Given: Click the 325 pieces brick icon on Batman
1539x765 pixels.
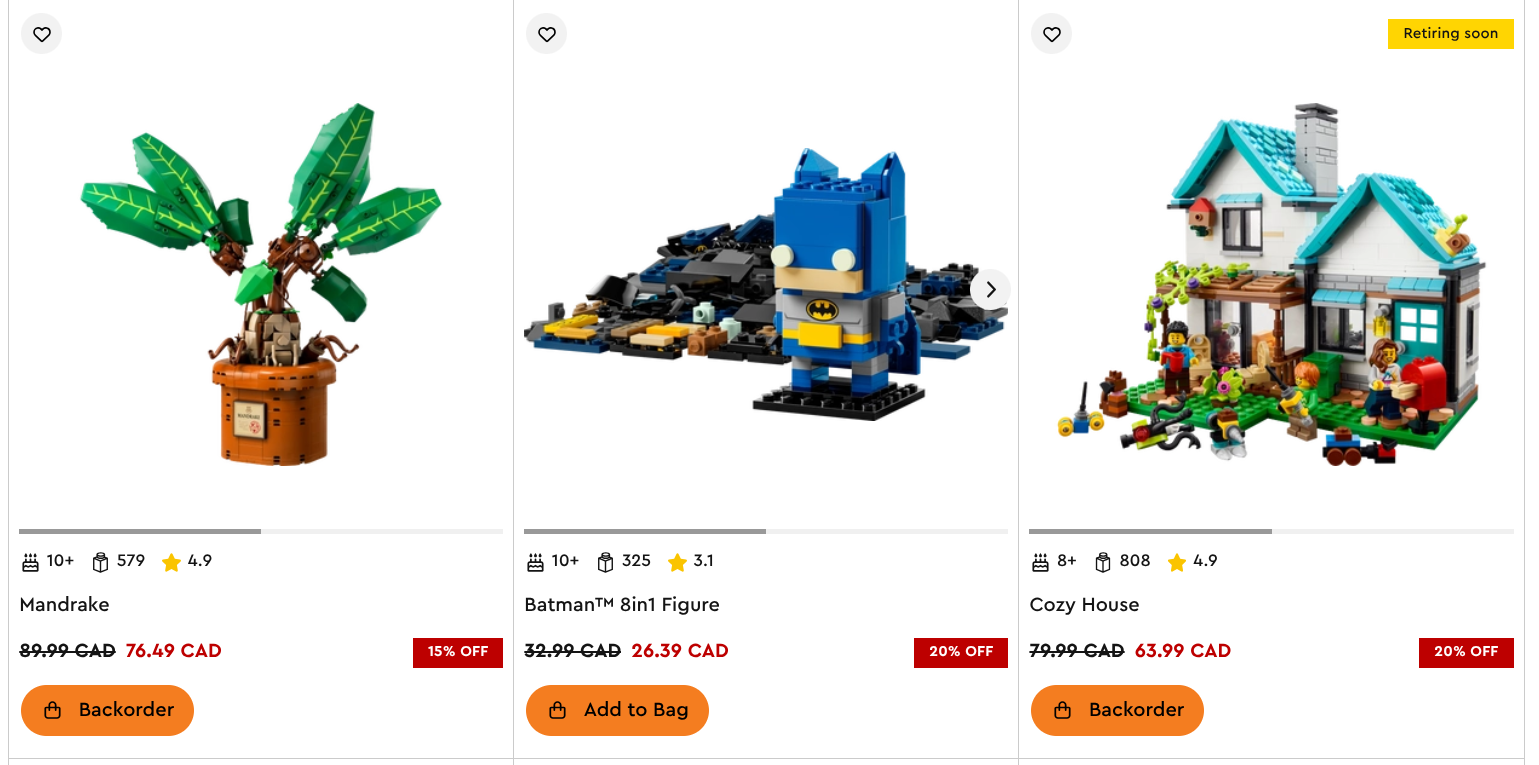Looking at the screenshot, I should (x=605, y=562).
